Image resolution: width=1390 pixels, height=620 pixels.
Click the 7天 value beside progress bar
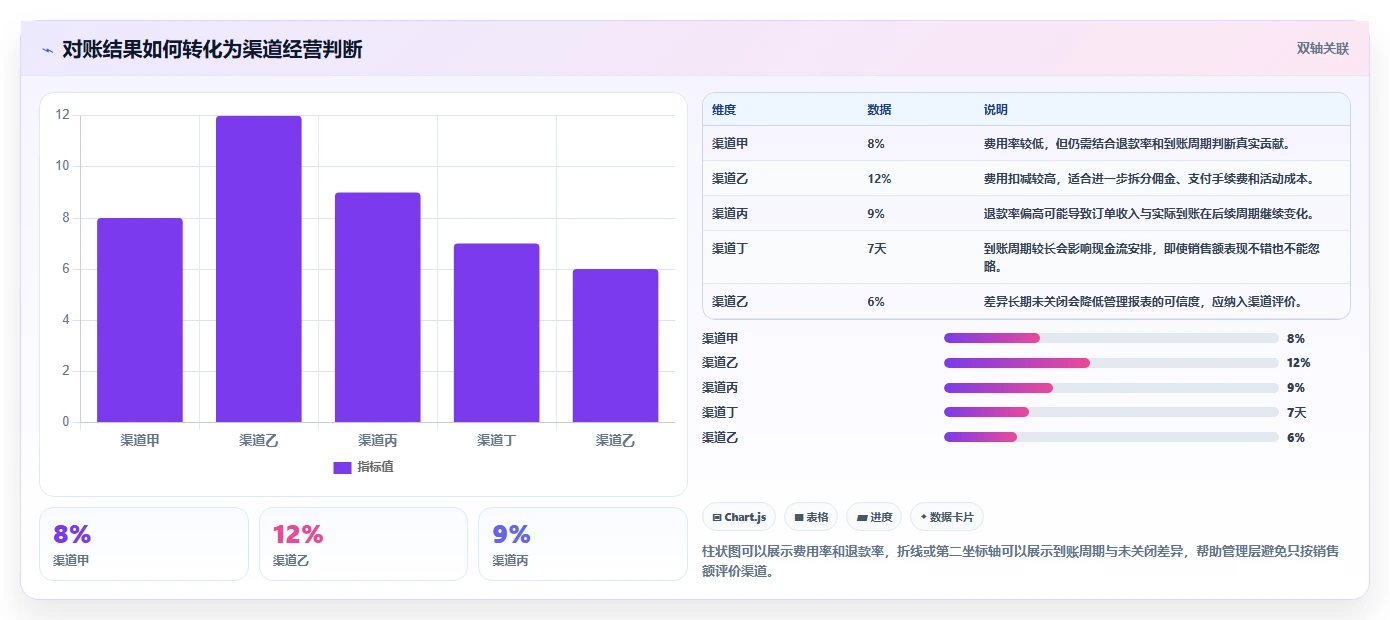point(1297,412)
